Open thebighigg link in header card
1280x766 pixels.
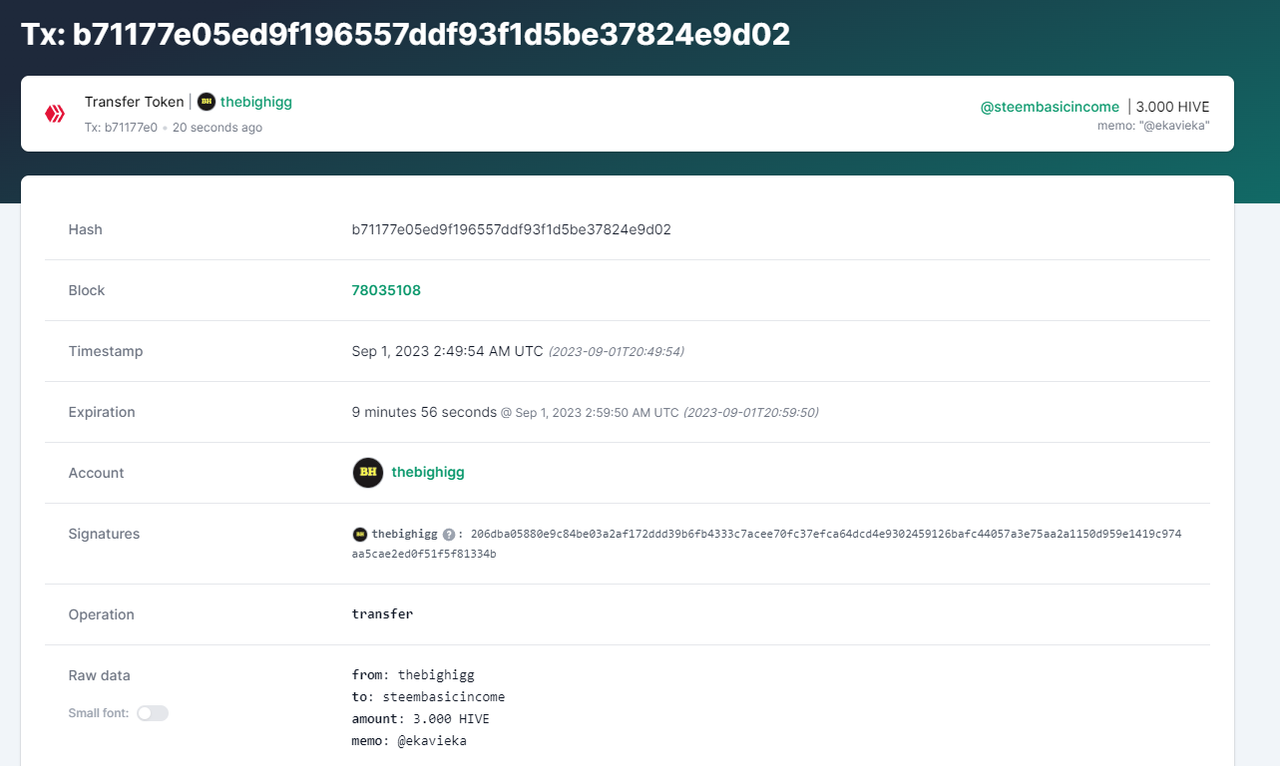point(256,102)
